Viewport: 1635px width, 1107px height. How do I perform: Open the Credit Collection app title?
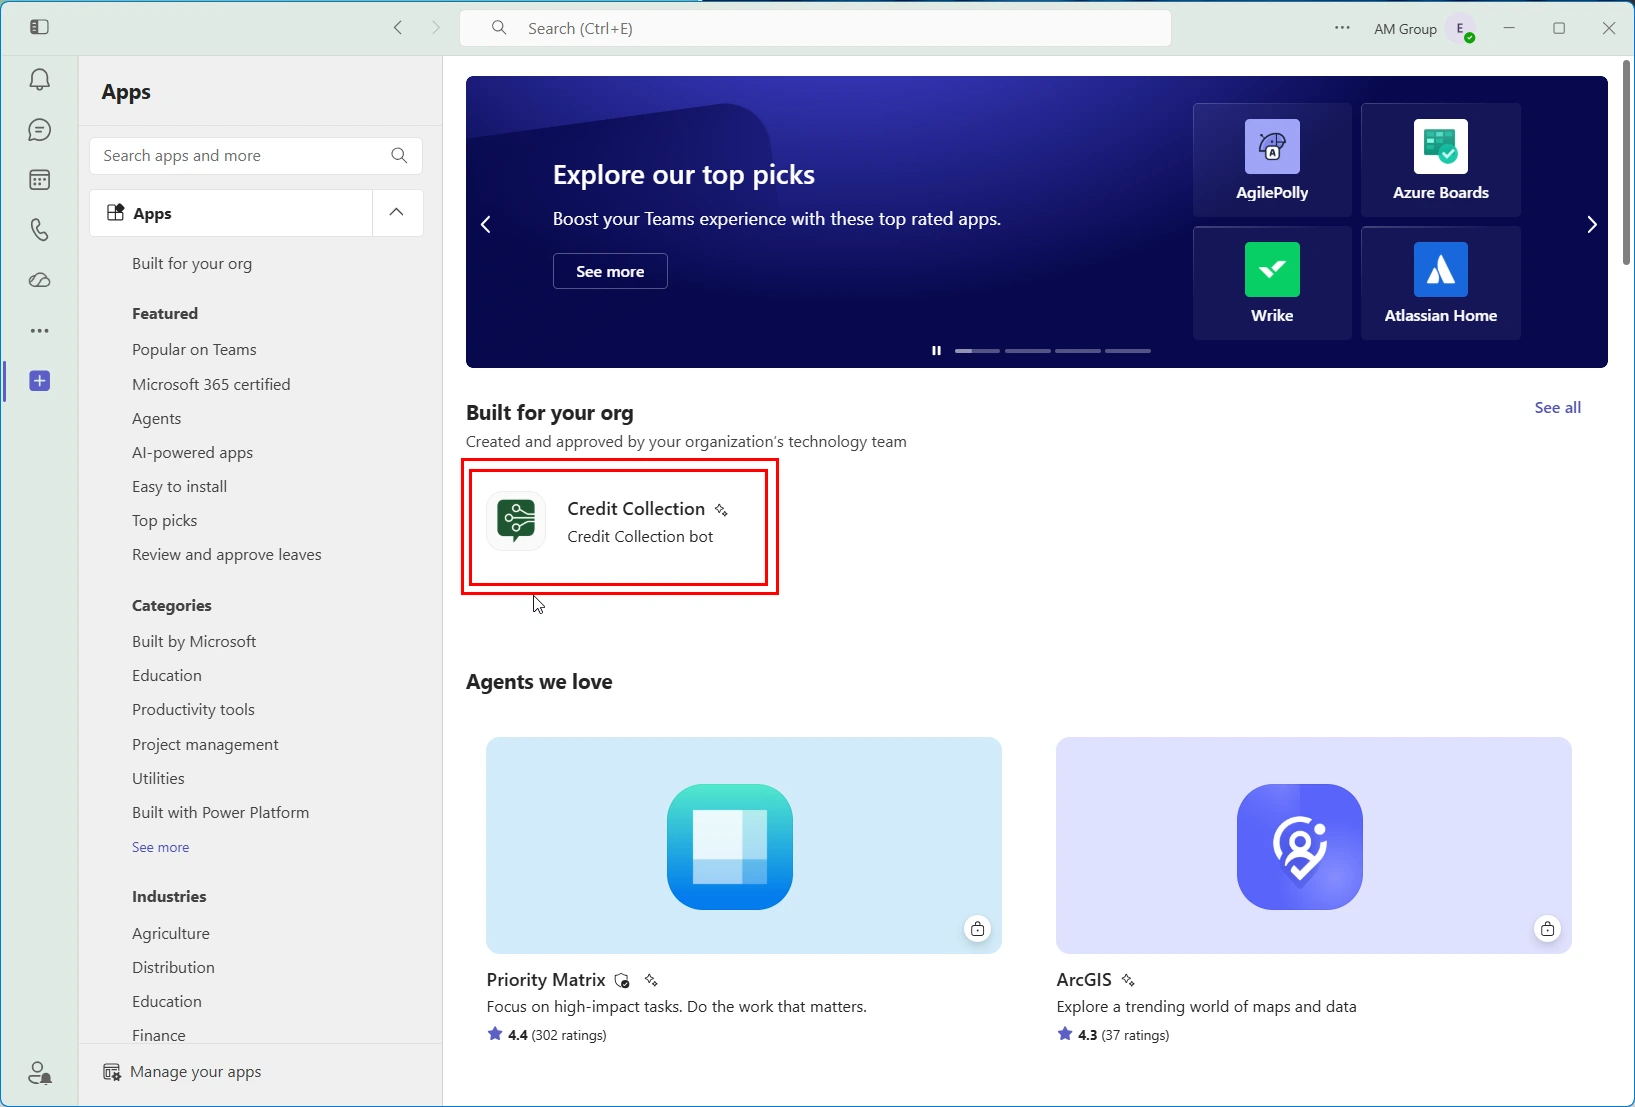click(636, 509)
